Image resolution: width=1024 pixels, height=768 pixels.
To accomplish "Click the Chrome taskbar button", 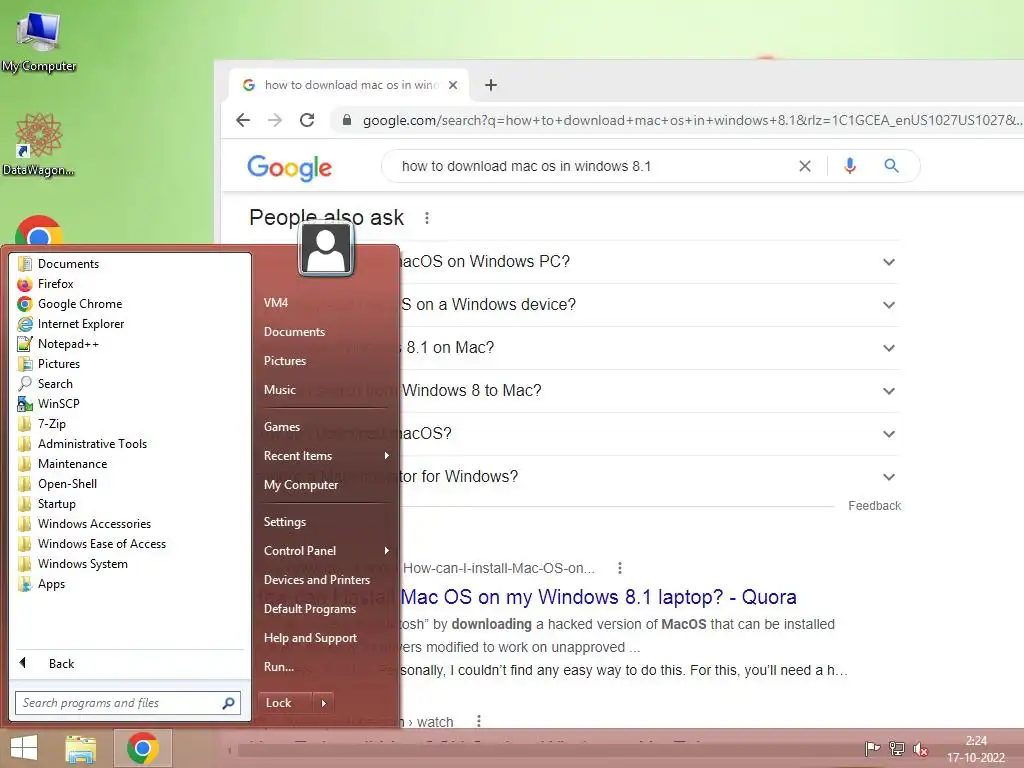I will 142,748.
